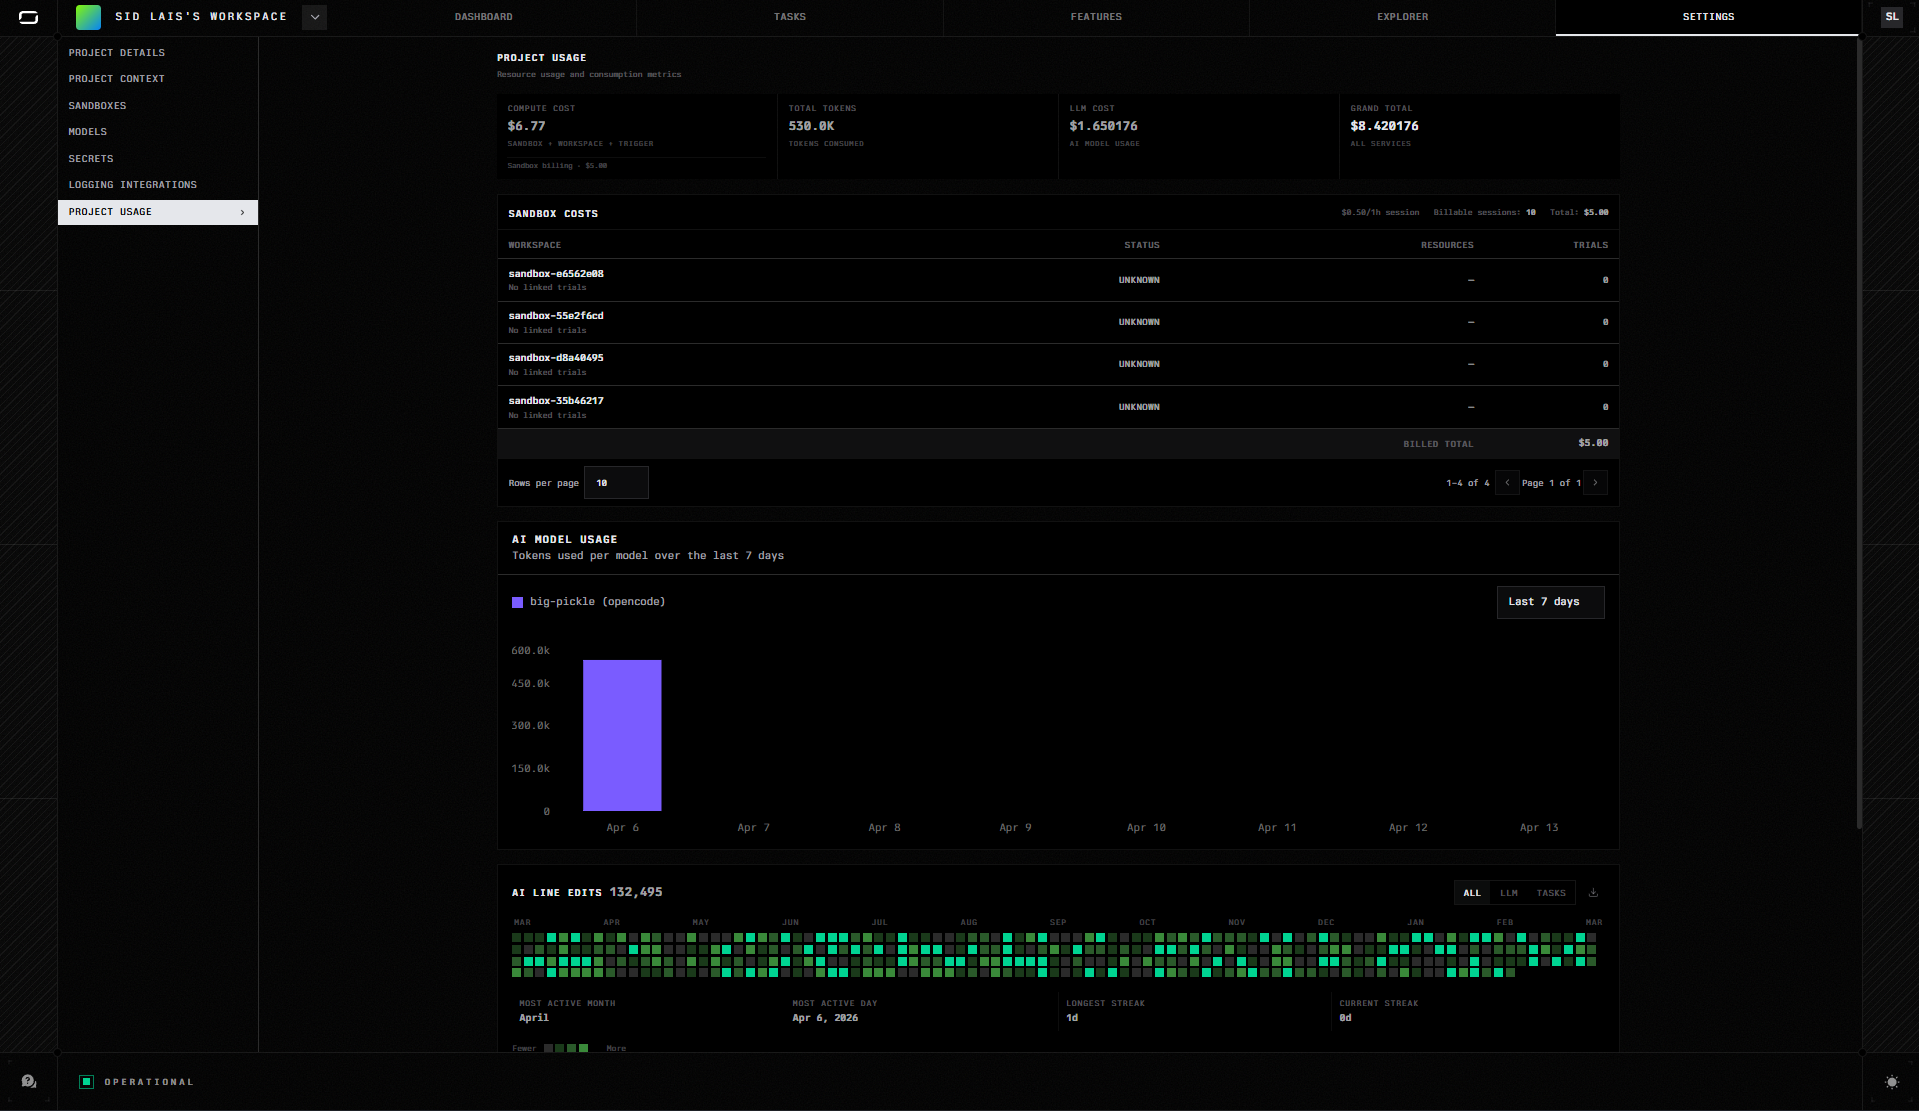
Task: Open the Rows per page selector
Action: [x=616, y=483]
